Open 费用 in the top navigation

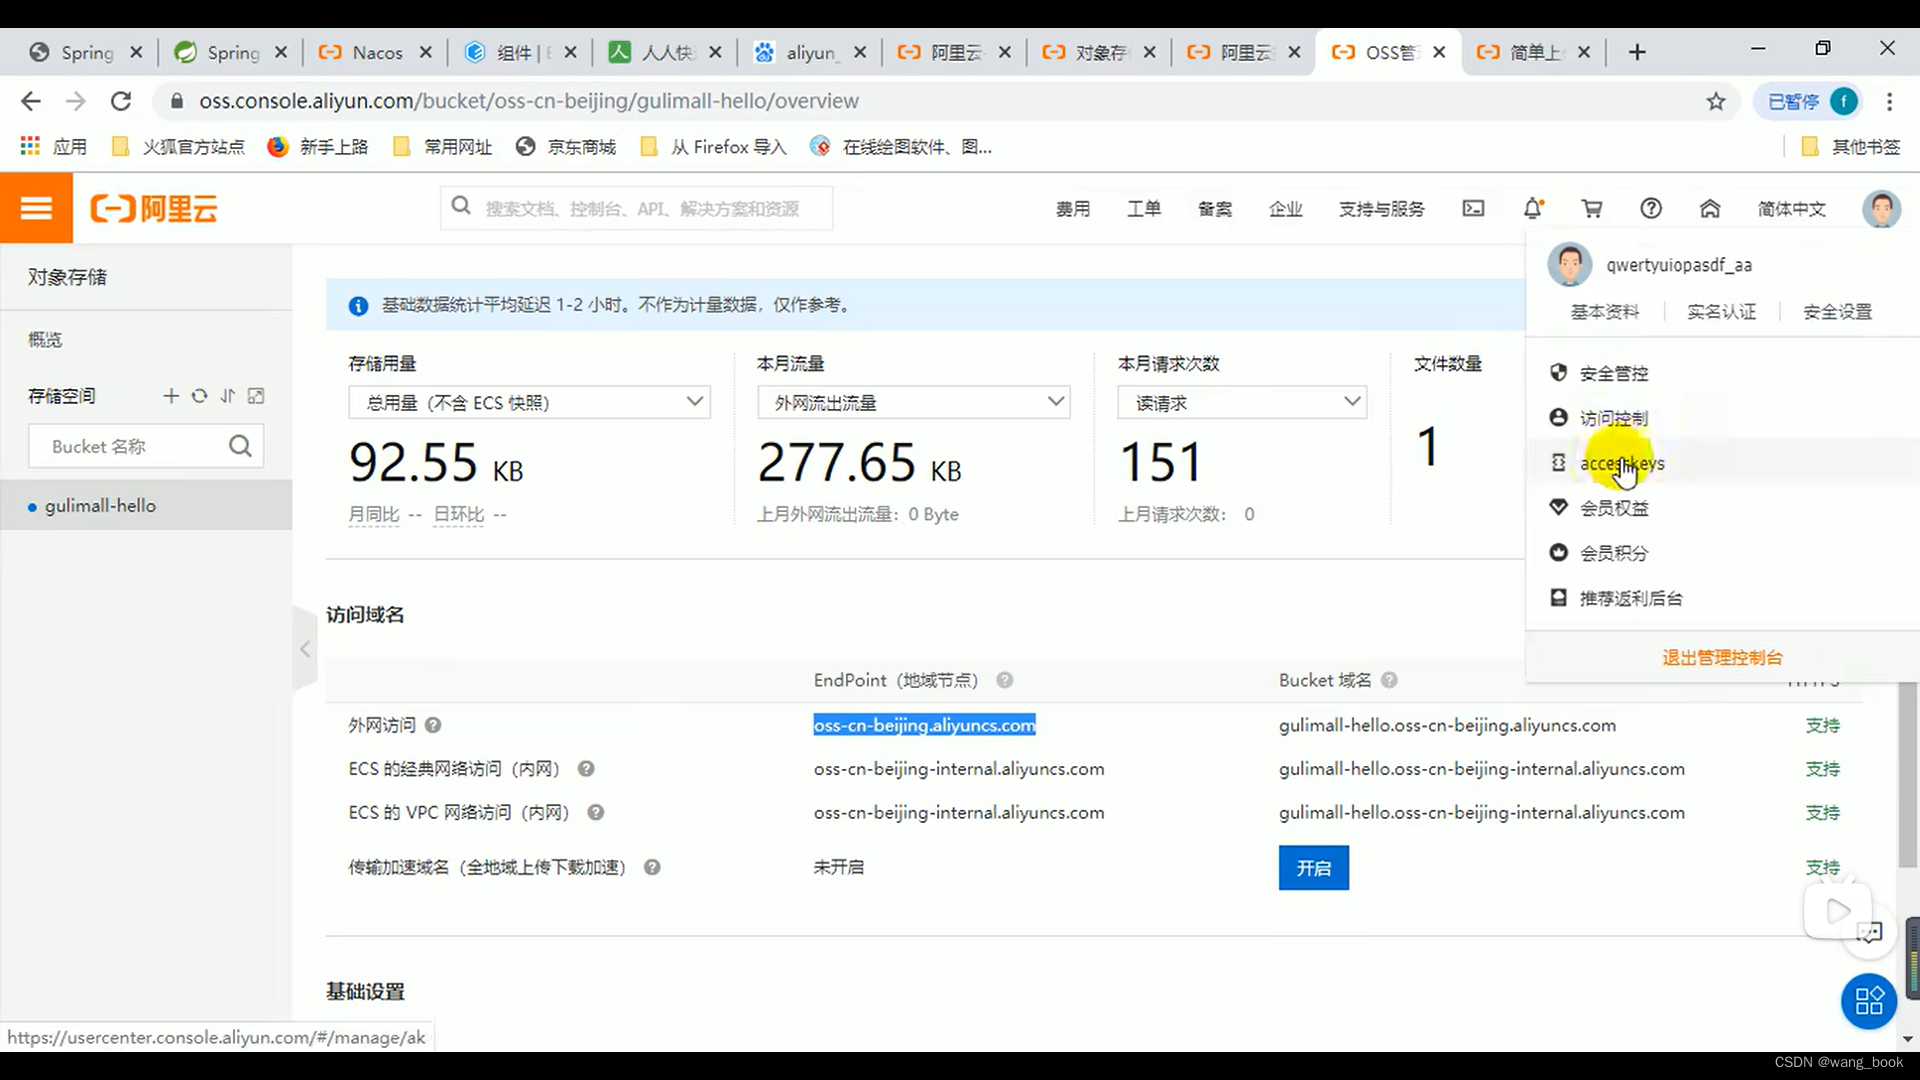click(1073, 209)
